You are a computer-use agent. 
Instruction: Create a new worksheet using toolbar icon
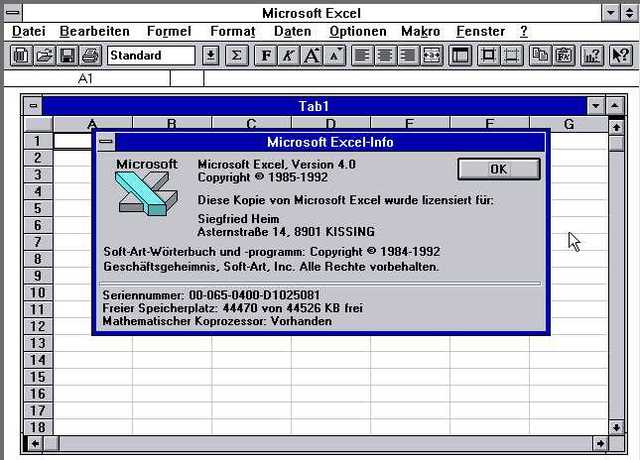click(21, 55)
